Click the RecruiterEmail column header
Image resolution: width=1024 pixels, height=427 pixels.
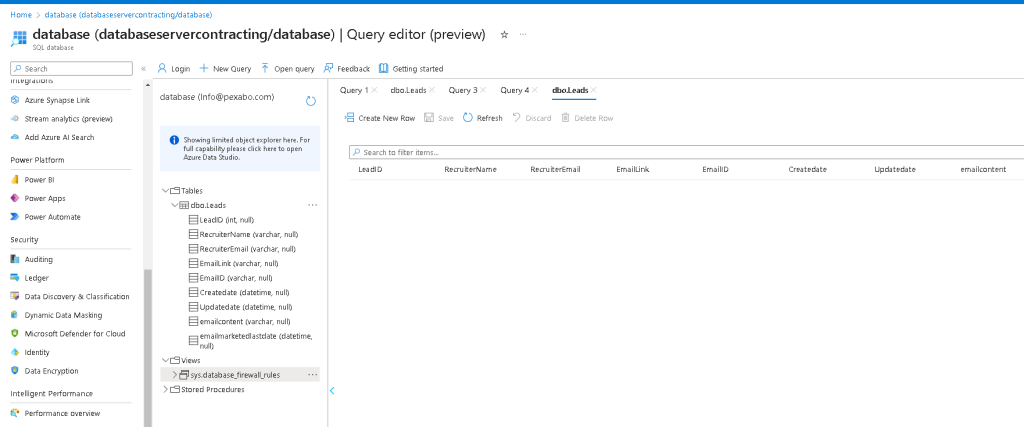(x=555, y=169)
